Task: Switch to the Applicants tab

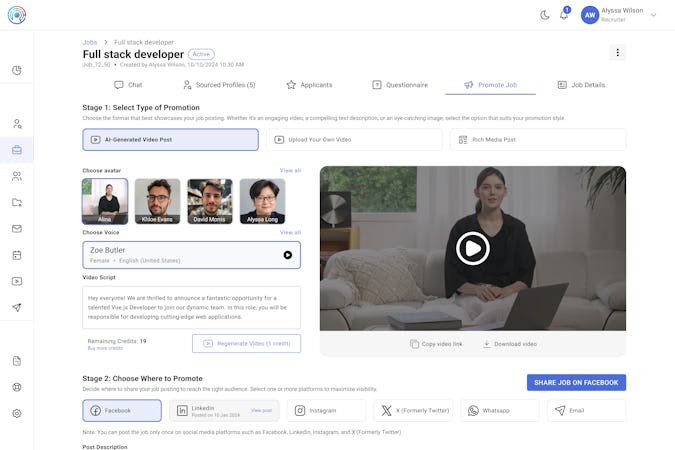Action: pos(310,85)
